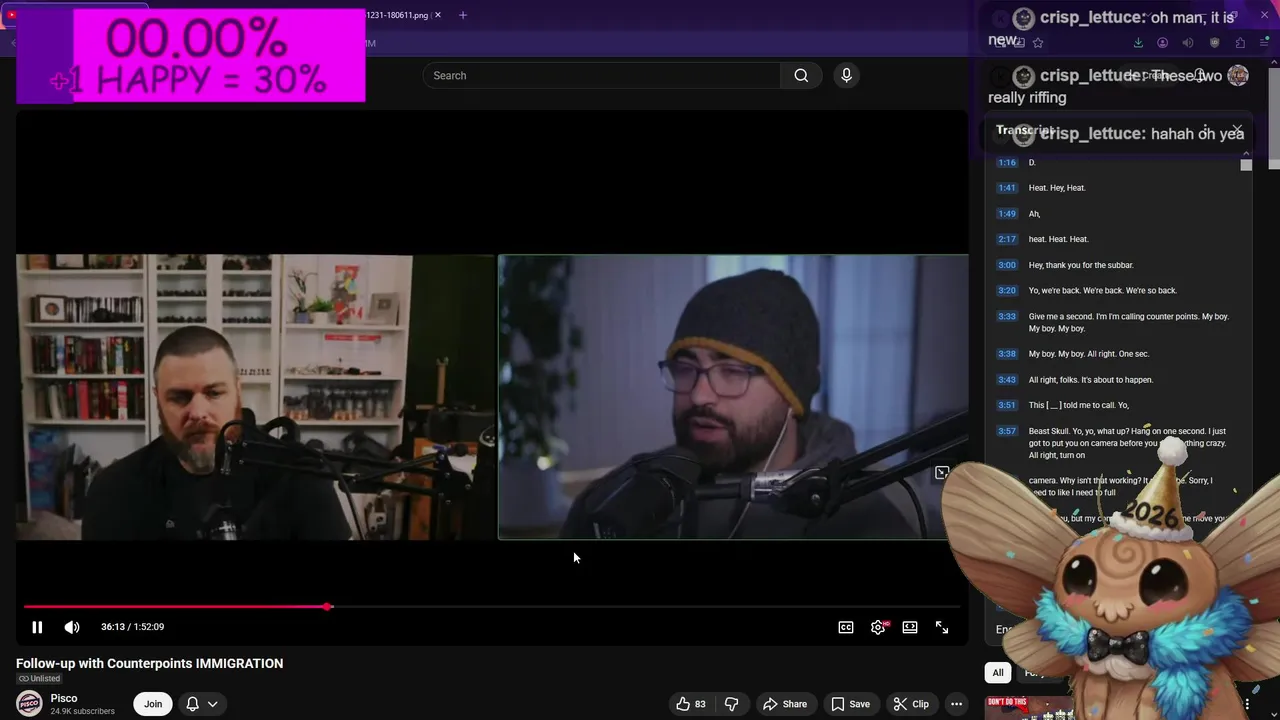
Task: Click the 'Unlisted' badge under title
Action: coord(39,679)
